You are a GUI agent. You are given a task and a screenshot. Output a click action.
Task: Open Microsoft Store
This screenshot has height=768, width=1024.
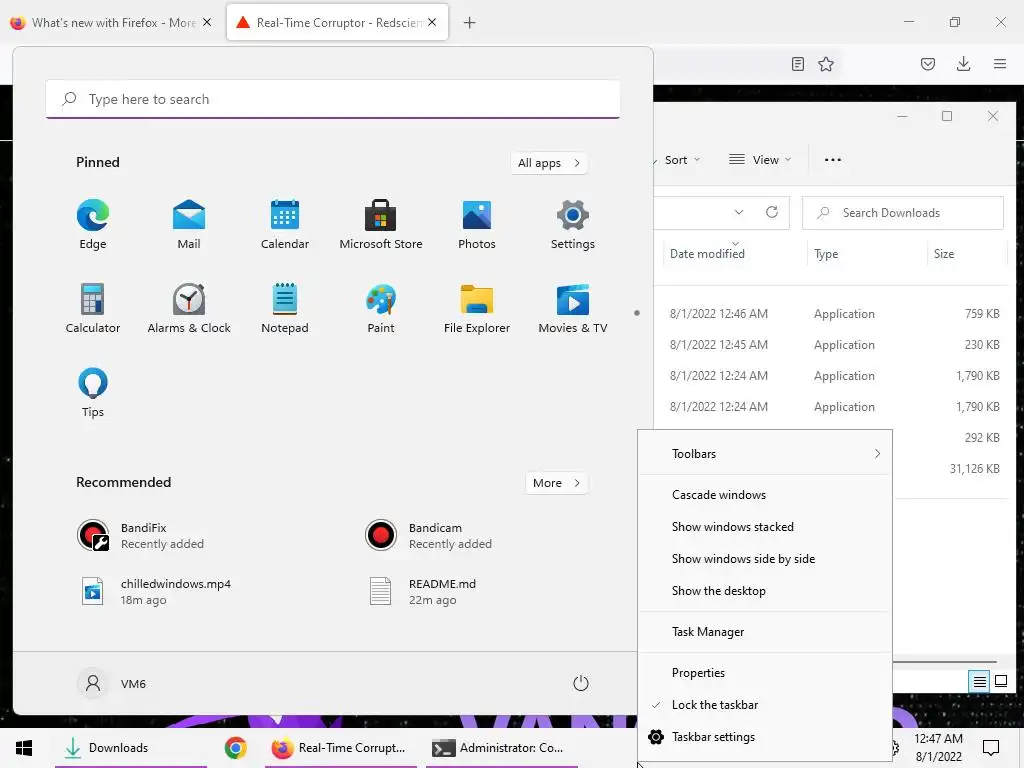[x=381, y=224]
